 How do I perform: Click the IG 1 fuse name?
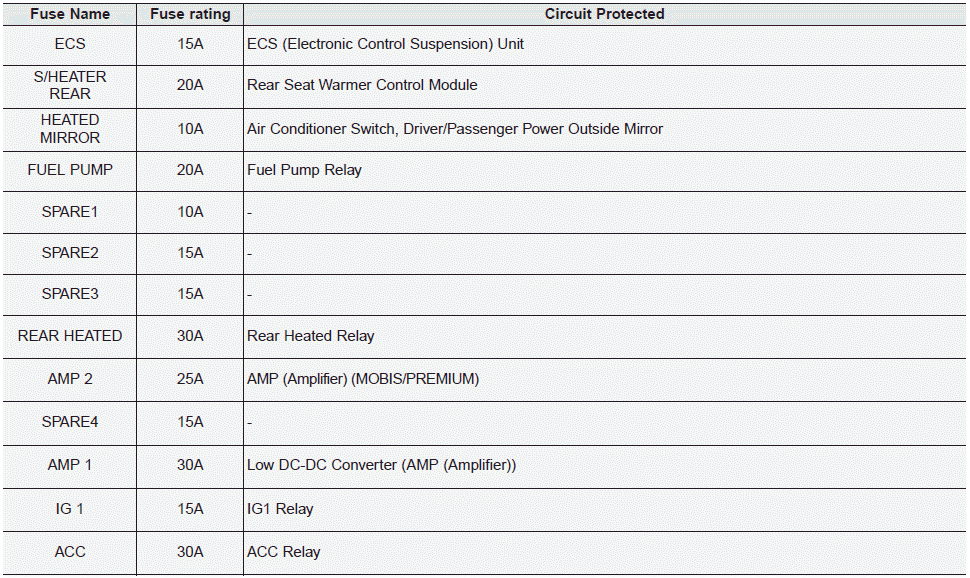(70, 509)
